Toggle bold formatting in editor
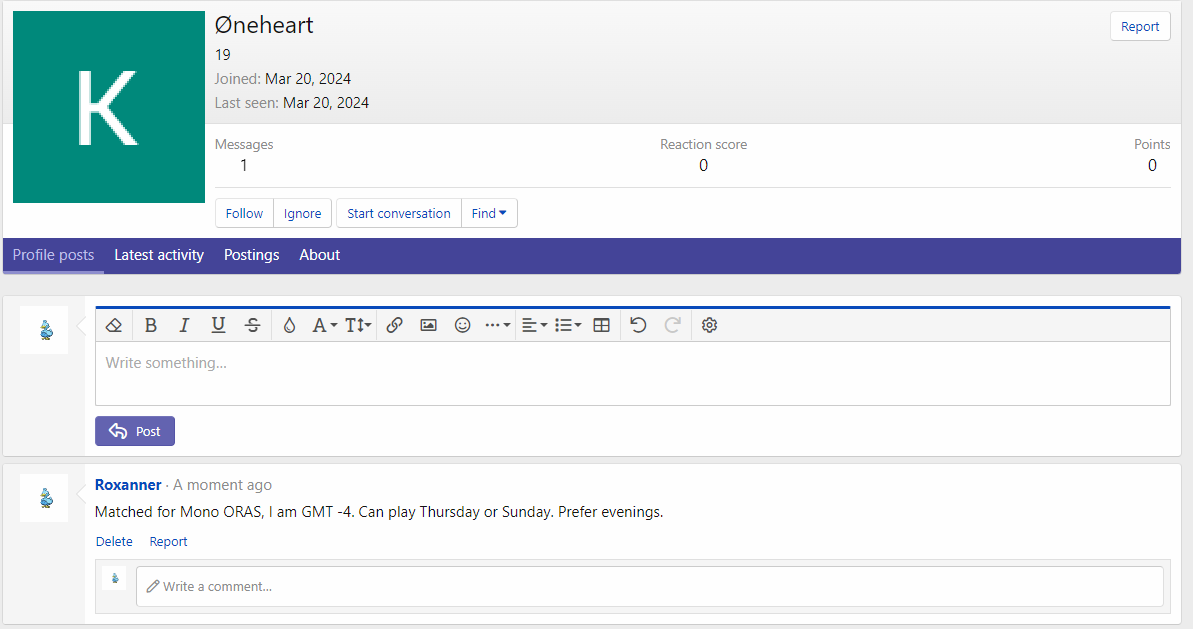This screenshot has width=1193, height=629. point(151,325)
